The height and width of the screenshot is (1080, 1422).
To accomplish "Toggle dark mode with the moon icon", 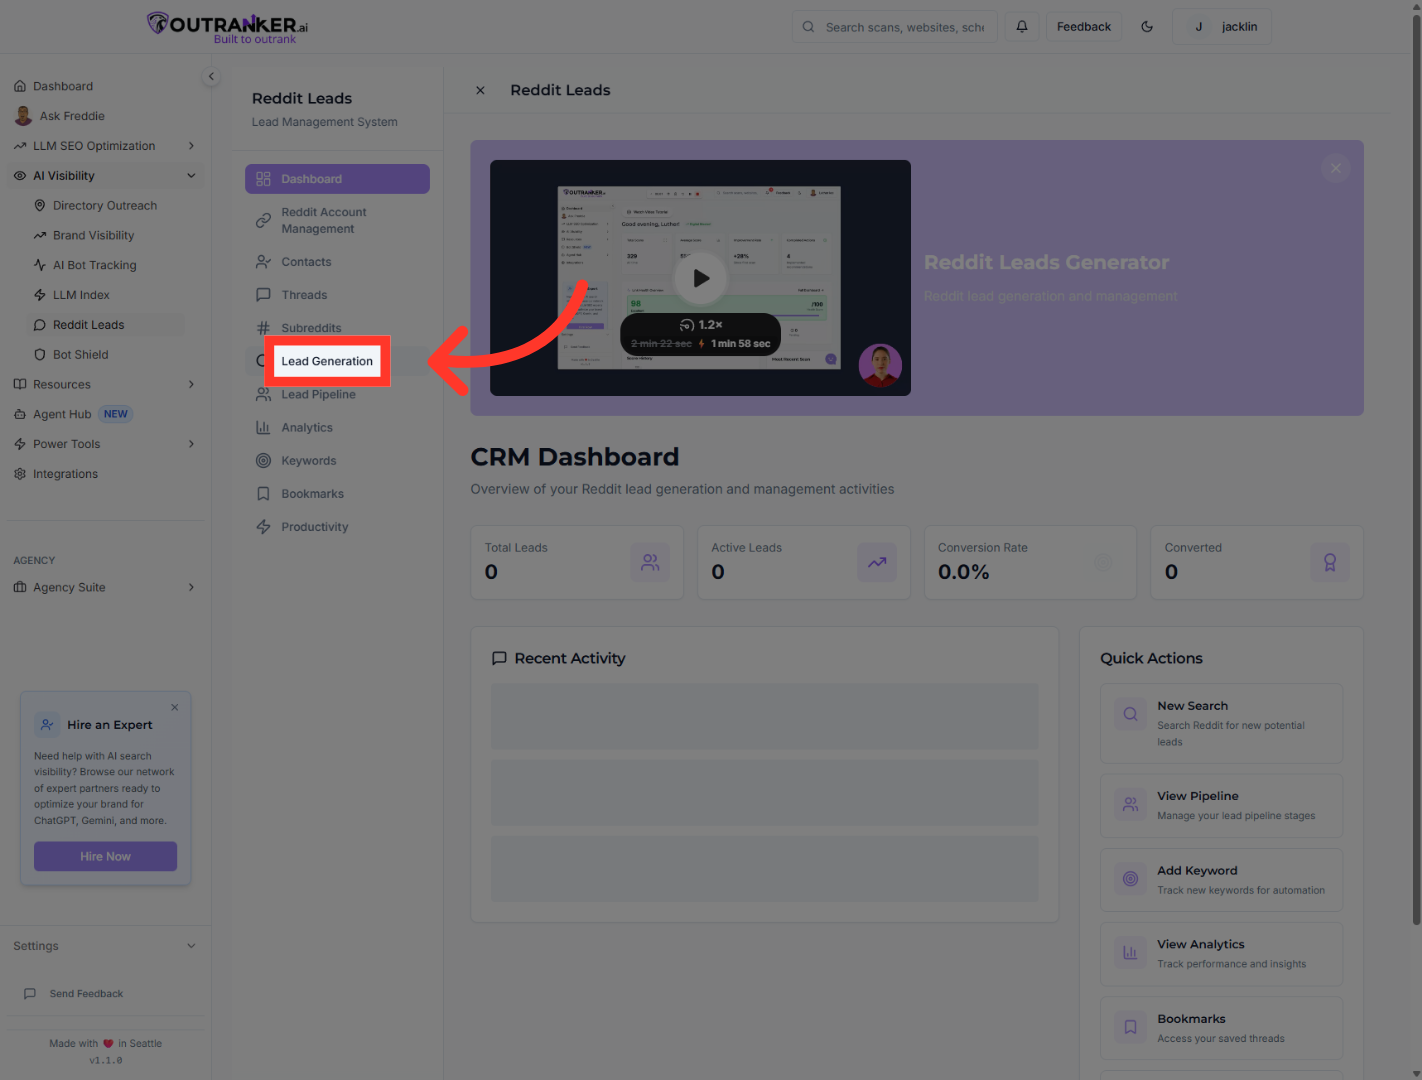I will click(x=1147, y=26).
